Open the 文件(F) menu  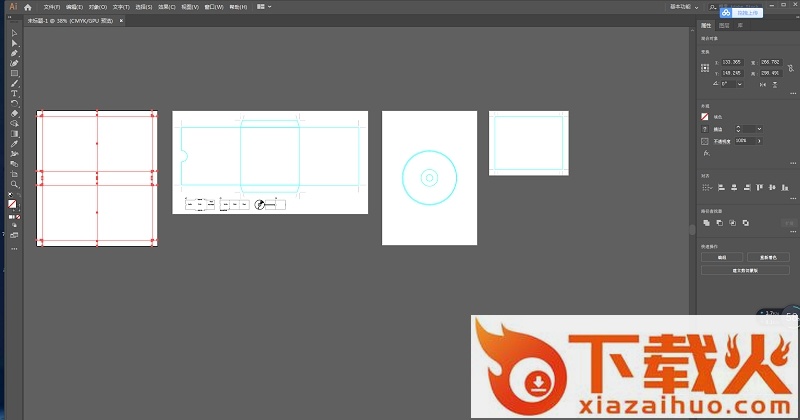53,6
